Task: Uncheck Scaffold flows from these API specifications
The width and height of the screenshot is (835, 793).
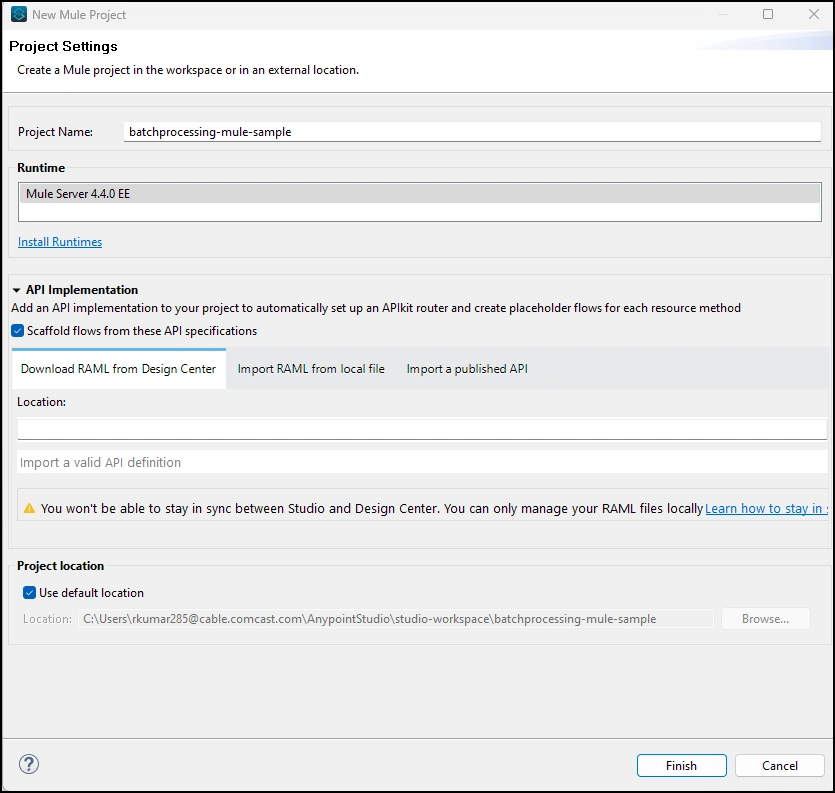Action: coord(18,331)
